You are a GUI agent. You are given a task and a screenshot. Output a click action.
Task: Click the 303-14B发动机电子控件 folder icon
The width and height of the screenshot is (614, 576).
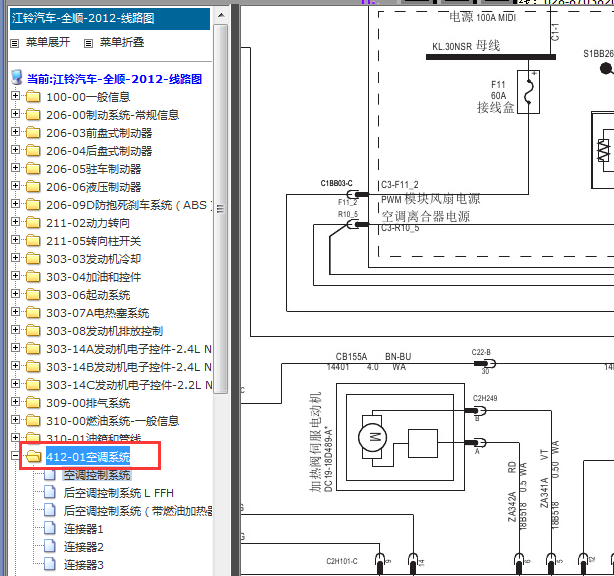pos(33,367)
